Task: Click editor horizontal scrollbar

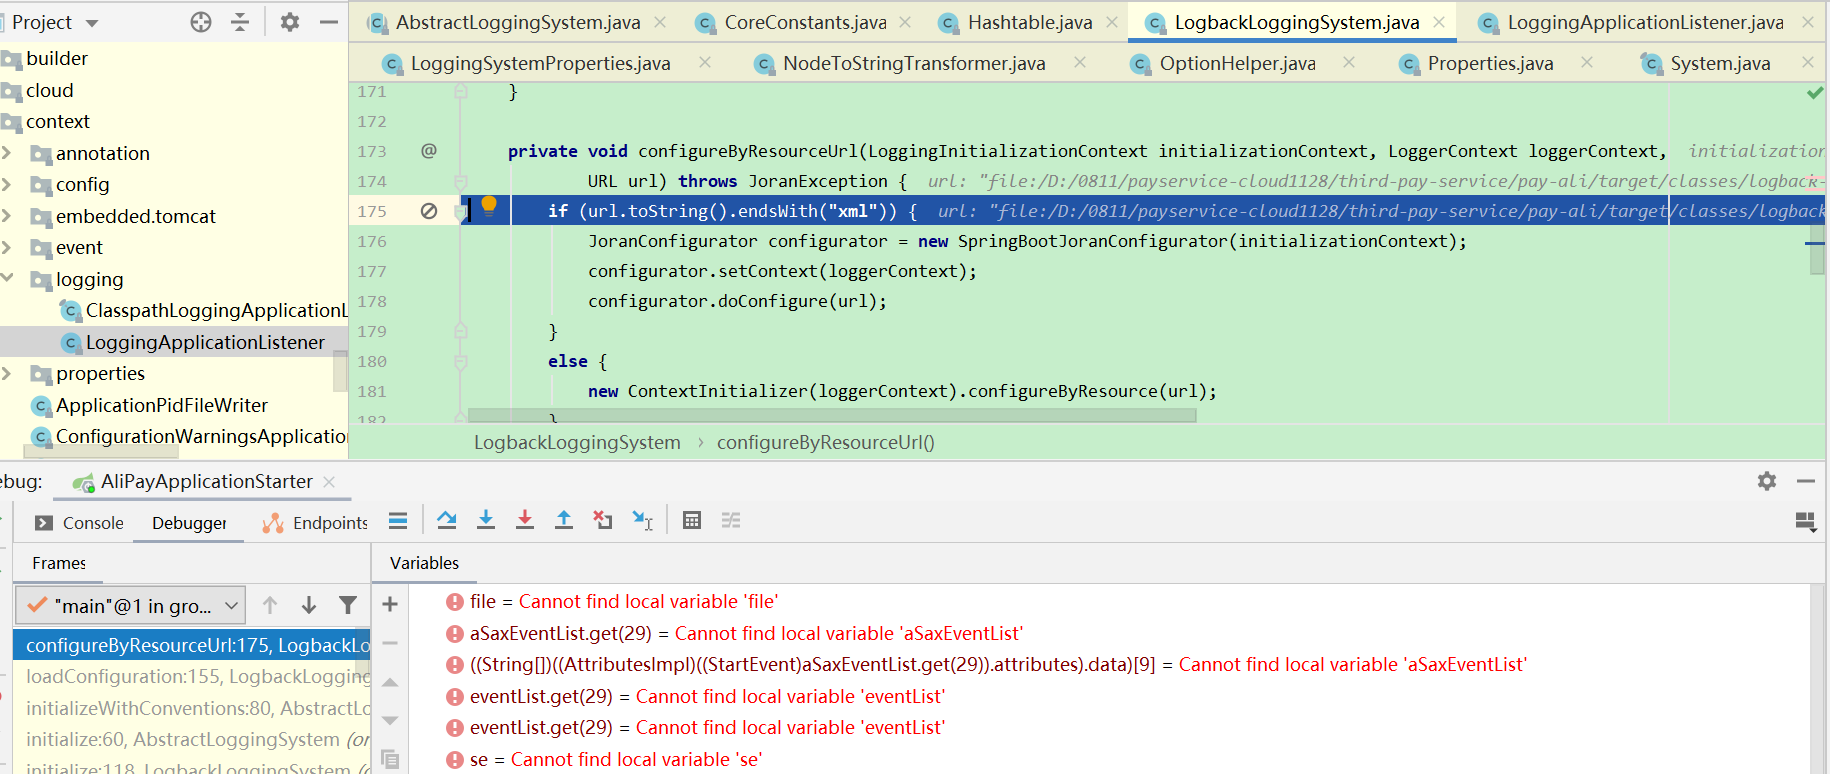Action: [x=832, y=415]
